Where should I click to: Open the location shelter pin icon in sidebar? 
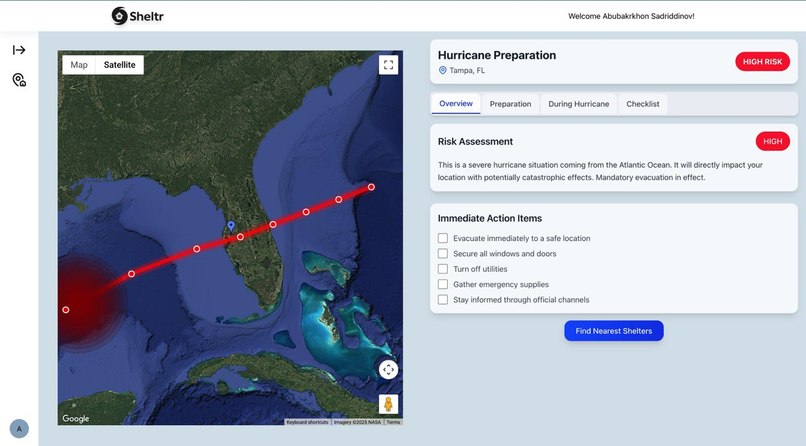click(19, 80)
